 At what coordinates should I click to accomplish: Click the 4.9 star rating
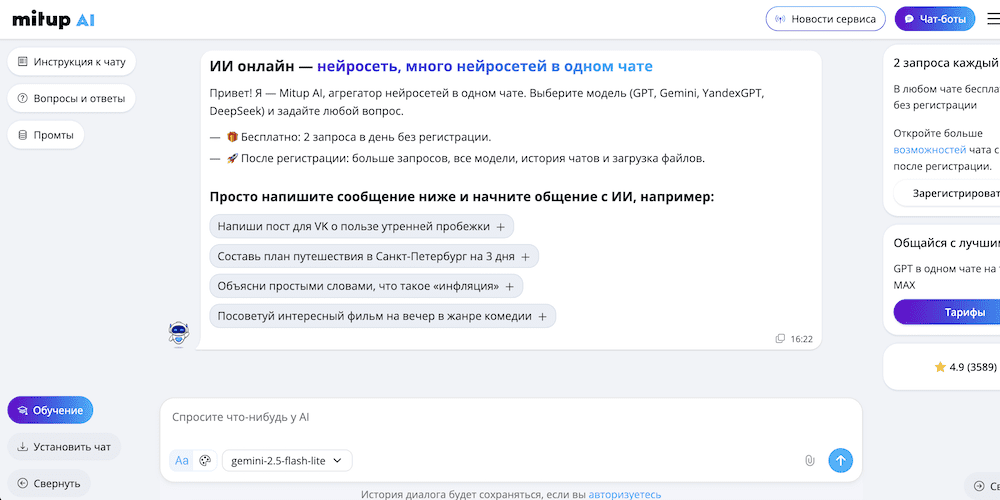(965, 367)
